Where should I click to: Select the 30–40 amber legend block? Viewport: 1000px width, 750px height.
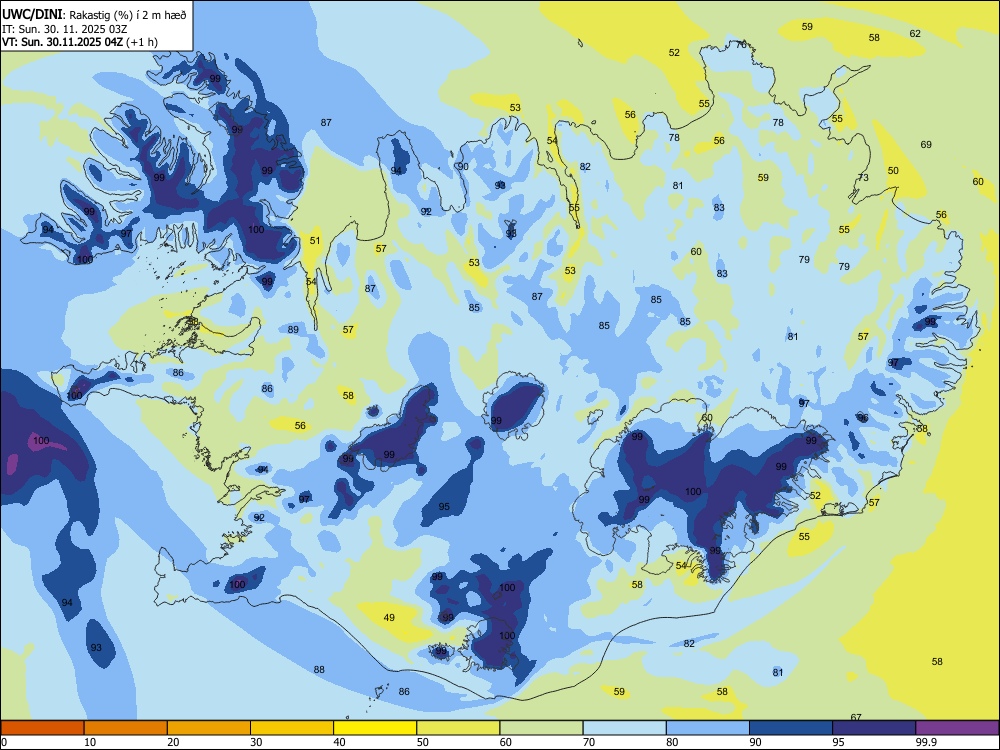pos(291,727)
